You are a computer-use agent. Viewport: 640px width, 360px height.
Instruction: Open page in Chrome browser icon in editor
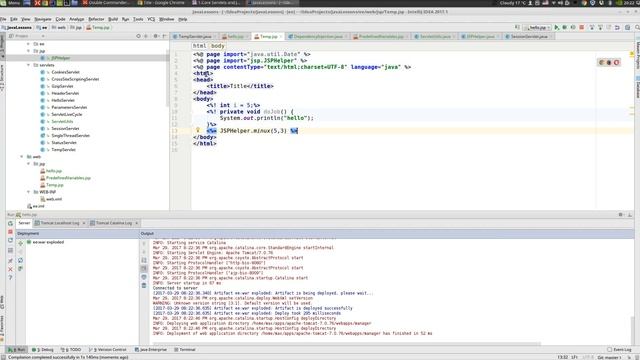(601, 62)
